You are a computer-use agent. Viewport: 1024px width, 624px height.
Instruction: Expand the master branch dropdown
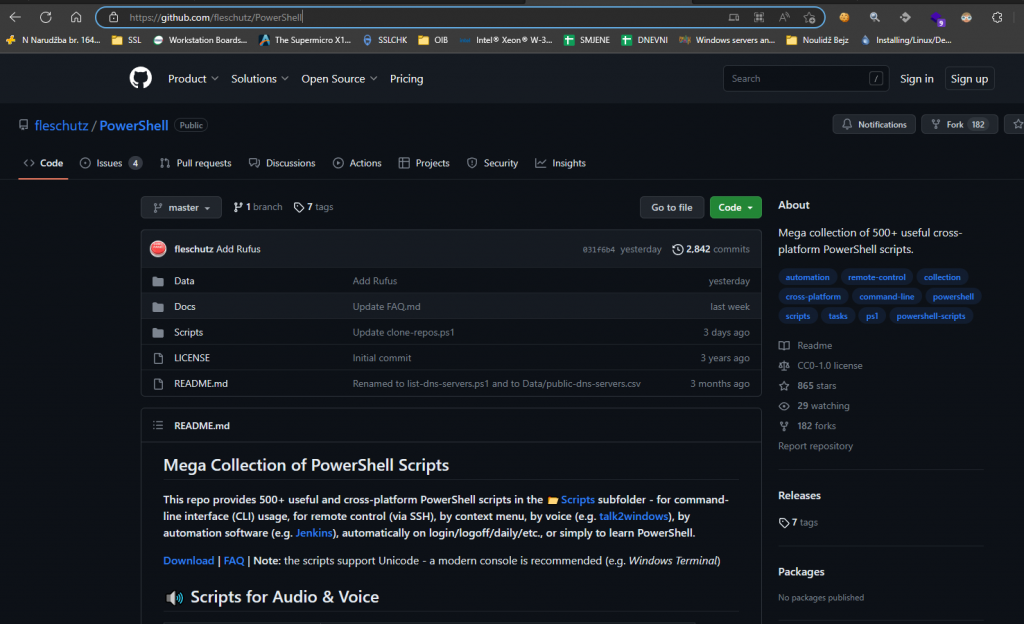click(181, 208)
